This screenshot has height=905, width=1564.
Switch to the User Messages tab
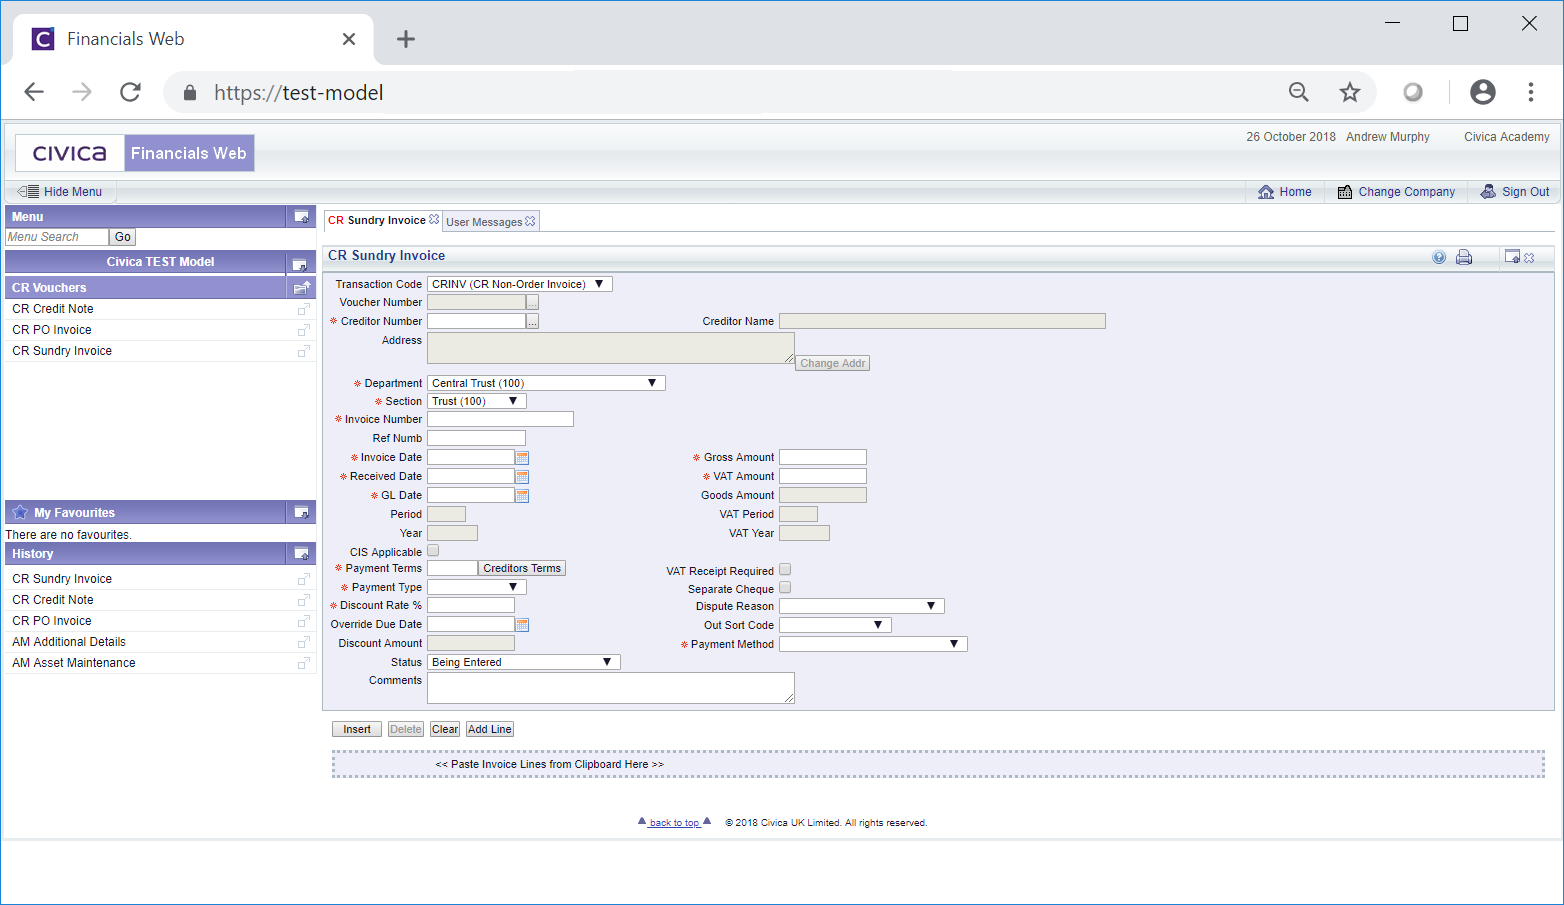coord(484,222)
